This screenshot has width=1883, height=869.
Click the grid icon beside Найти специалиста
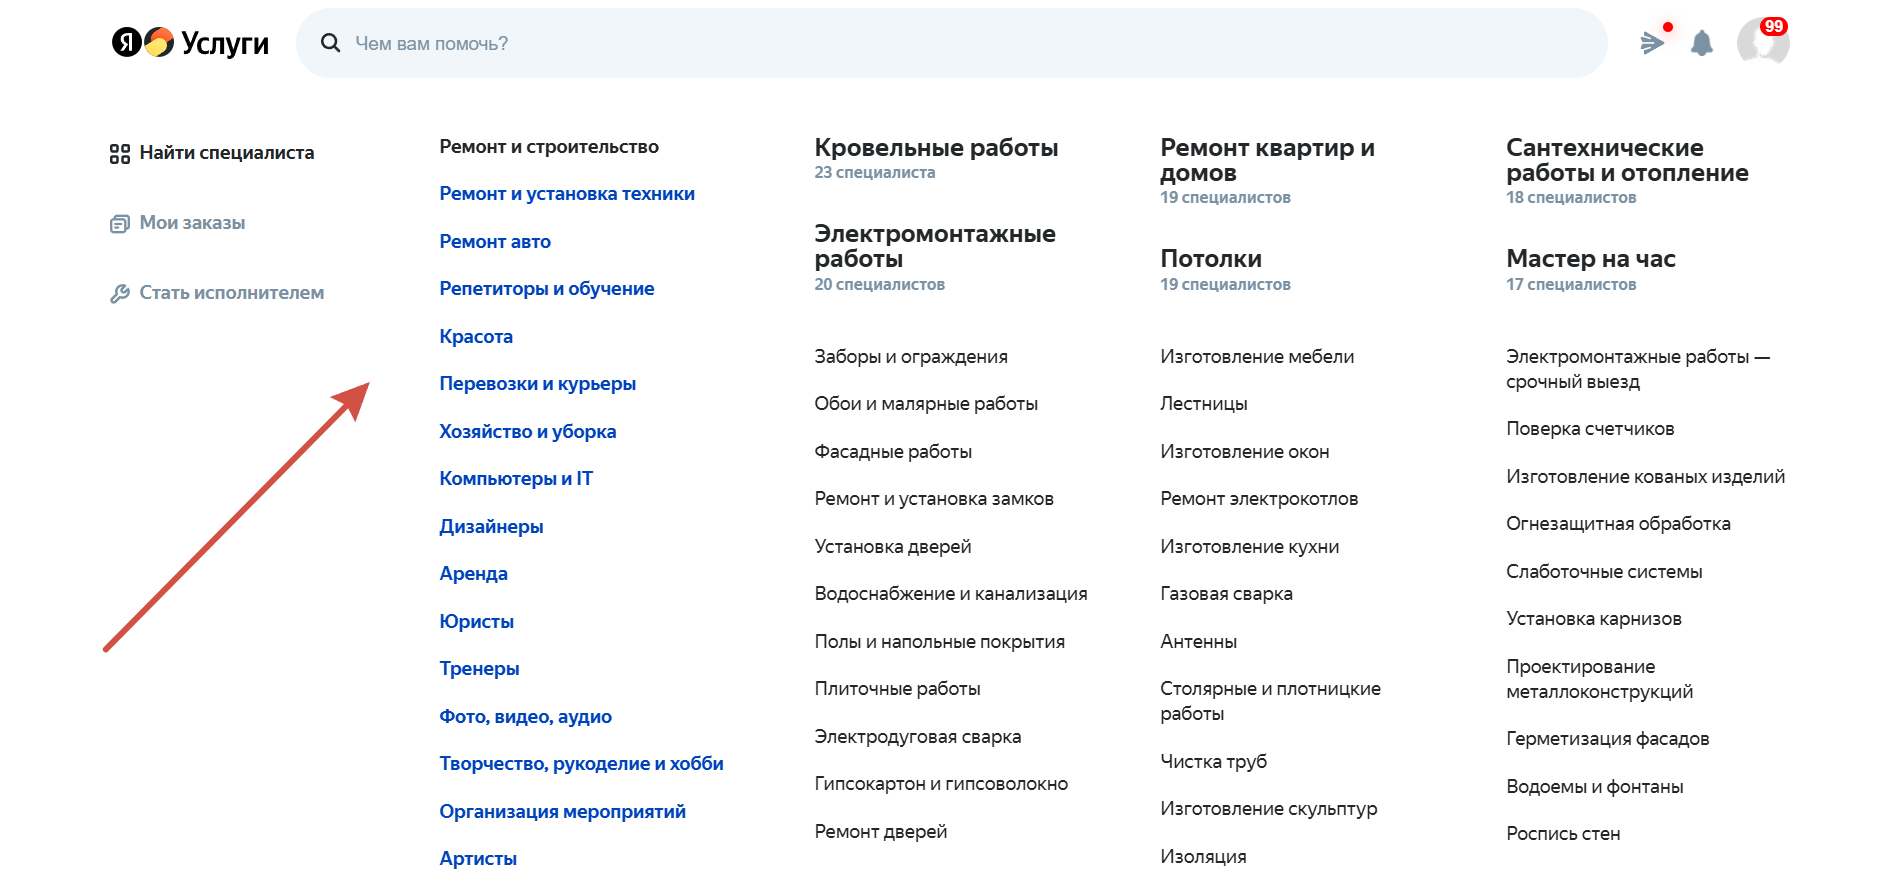tap(120, 154)
